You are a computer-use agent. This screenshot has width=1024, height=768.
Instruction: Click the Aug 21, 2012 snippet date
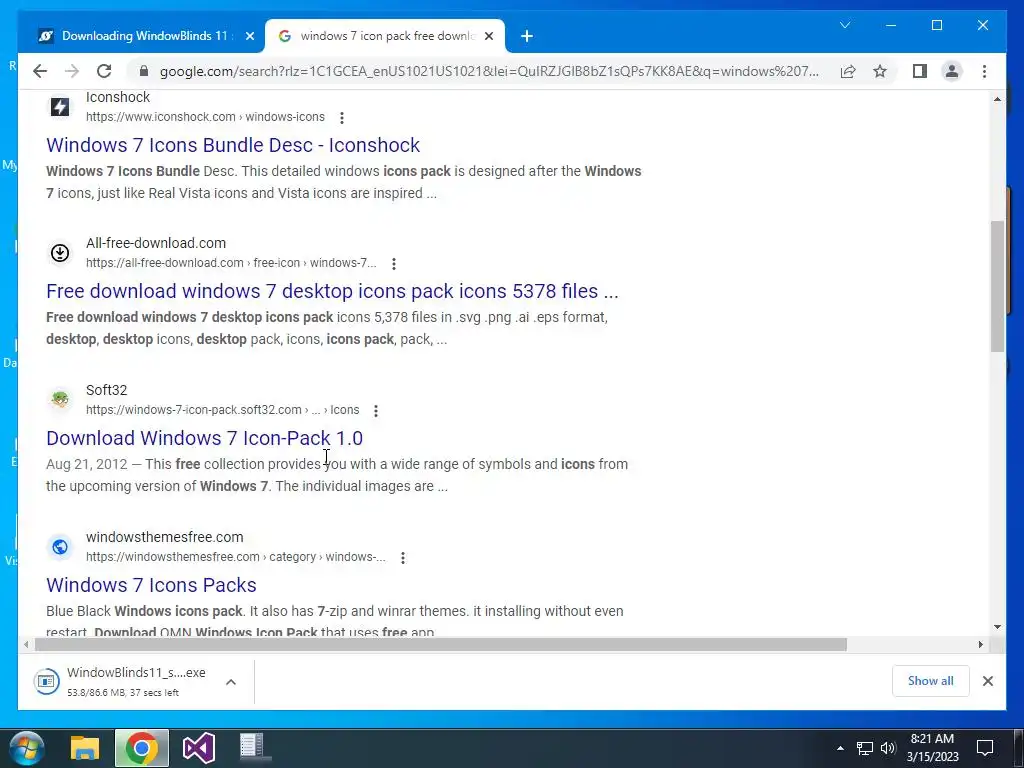(87, 464)
